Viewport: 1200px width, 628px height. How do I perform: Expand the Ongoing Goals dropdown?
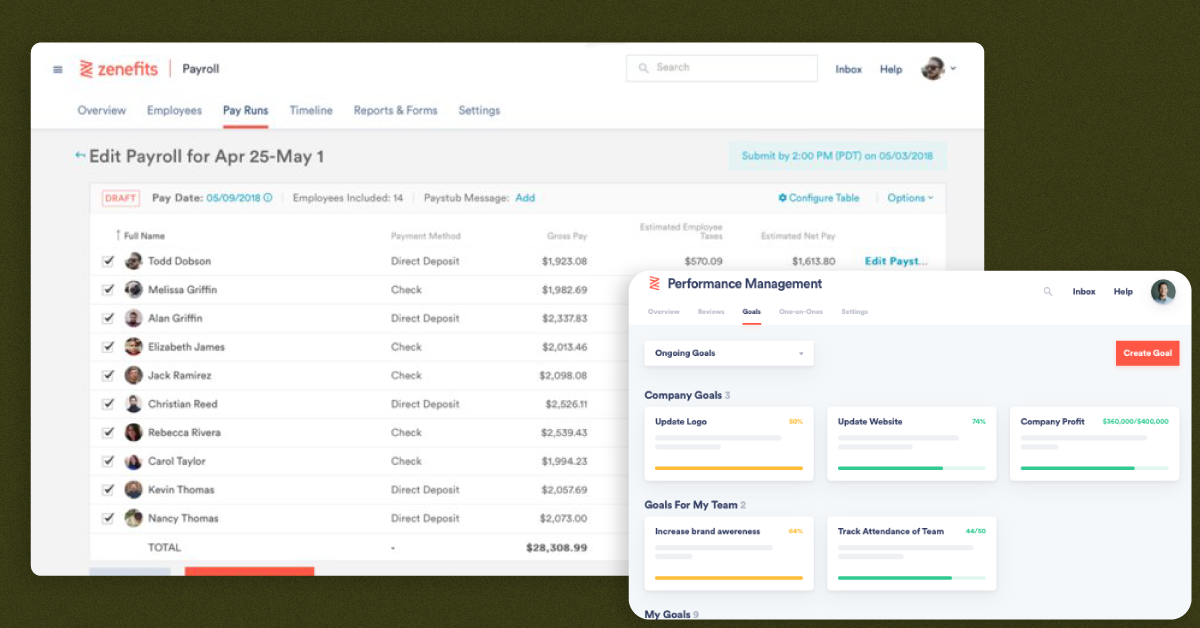coord(729,353)
